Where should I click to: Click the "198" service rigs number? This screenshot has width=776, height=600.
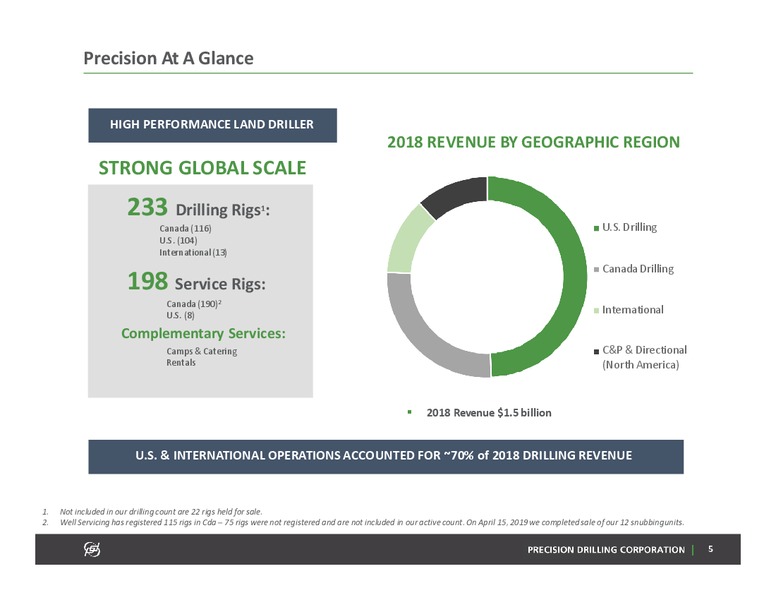pos(147,281)
